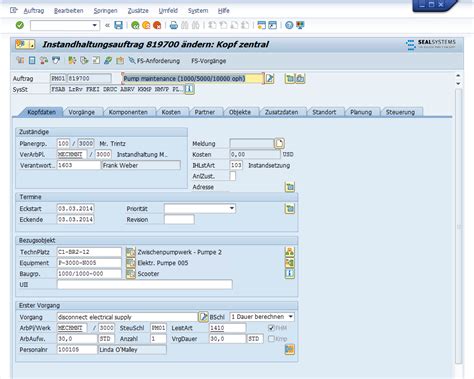
Task: Click the info icon at right of Baugrp. row
Action: tap(290, 273)
